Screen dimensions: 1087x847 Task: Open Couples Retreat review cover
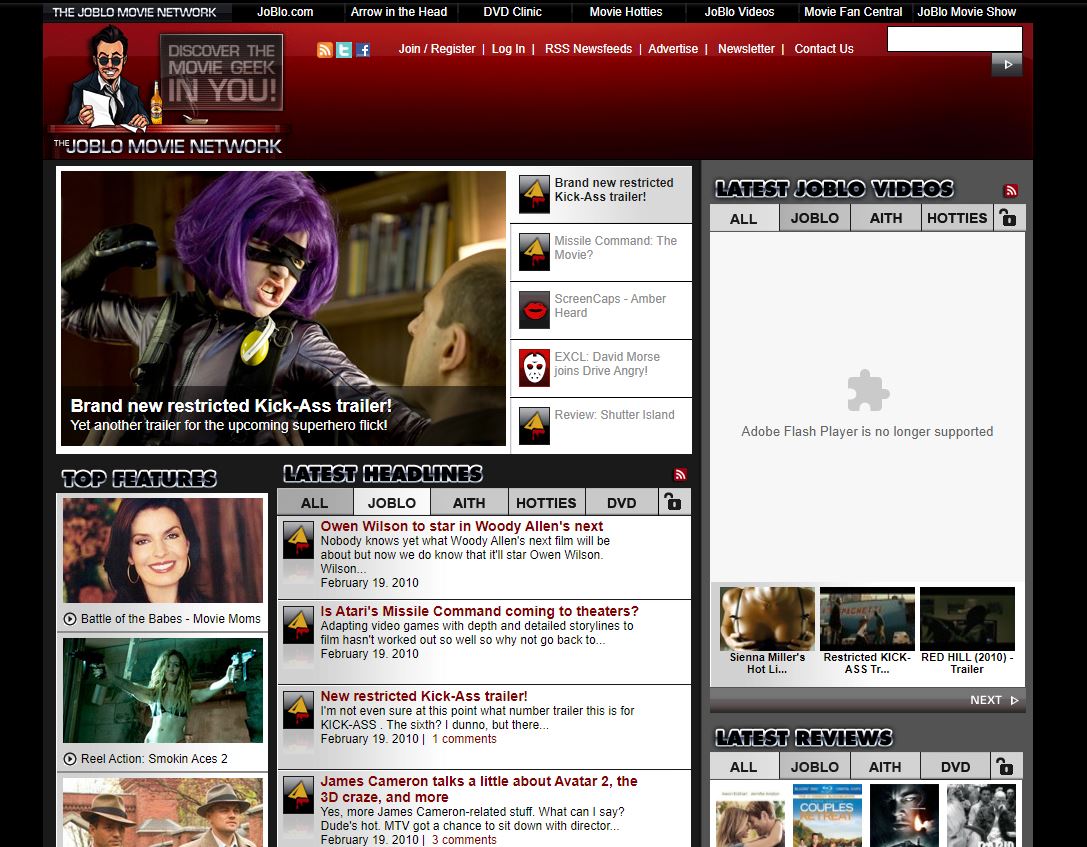[827, 815]
